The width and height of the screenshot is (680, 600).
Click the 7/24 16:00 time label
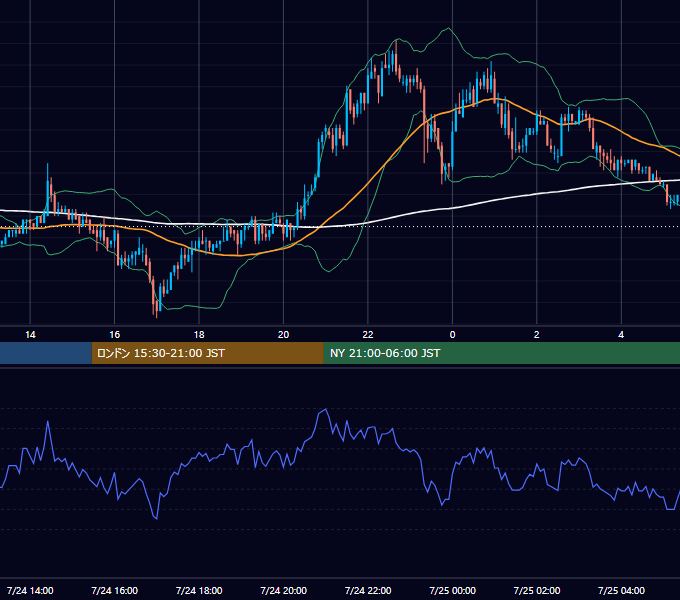coord(114,590)
